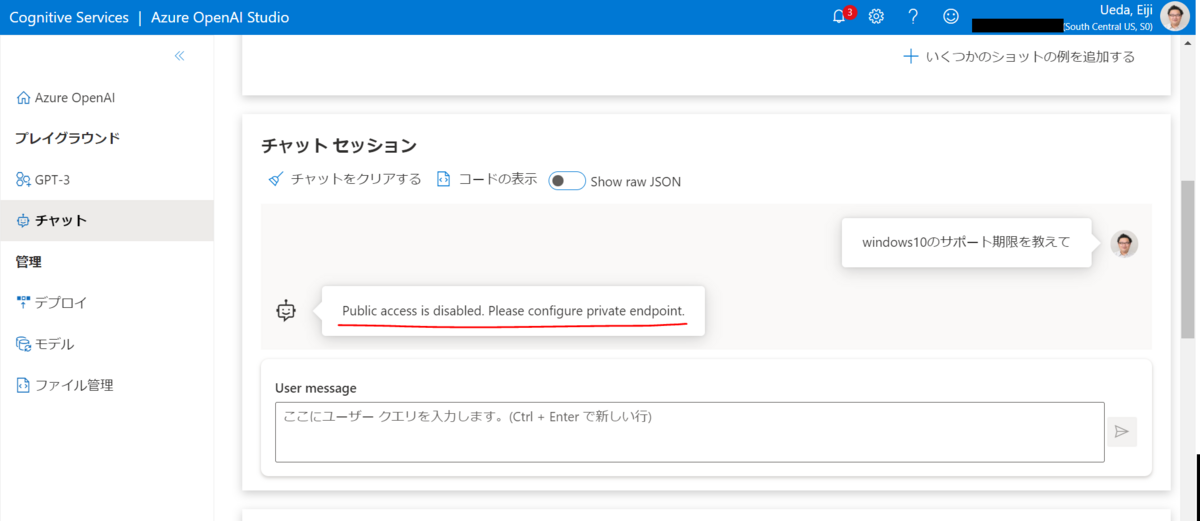Click the chat robot icon in the sidebar
The height and width of the screenshot is (521, 1200).
tap(23, 220)
